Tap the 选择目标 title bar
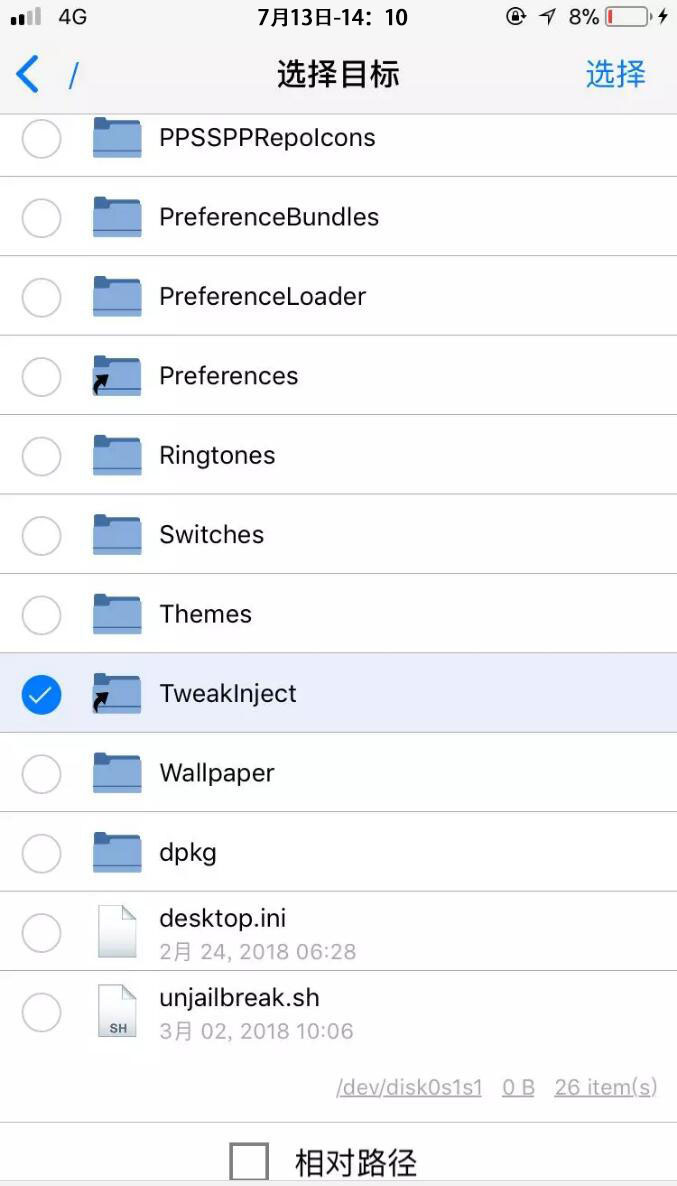The height and width of the screenshot is (1186, 677). coord(338,74)
